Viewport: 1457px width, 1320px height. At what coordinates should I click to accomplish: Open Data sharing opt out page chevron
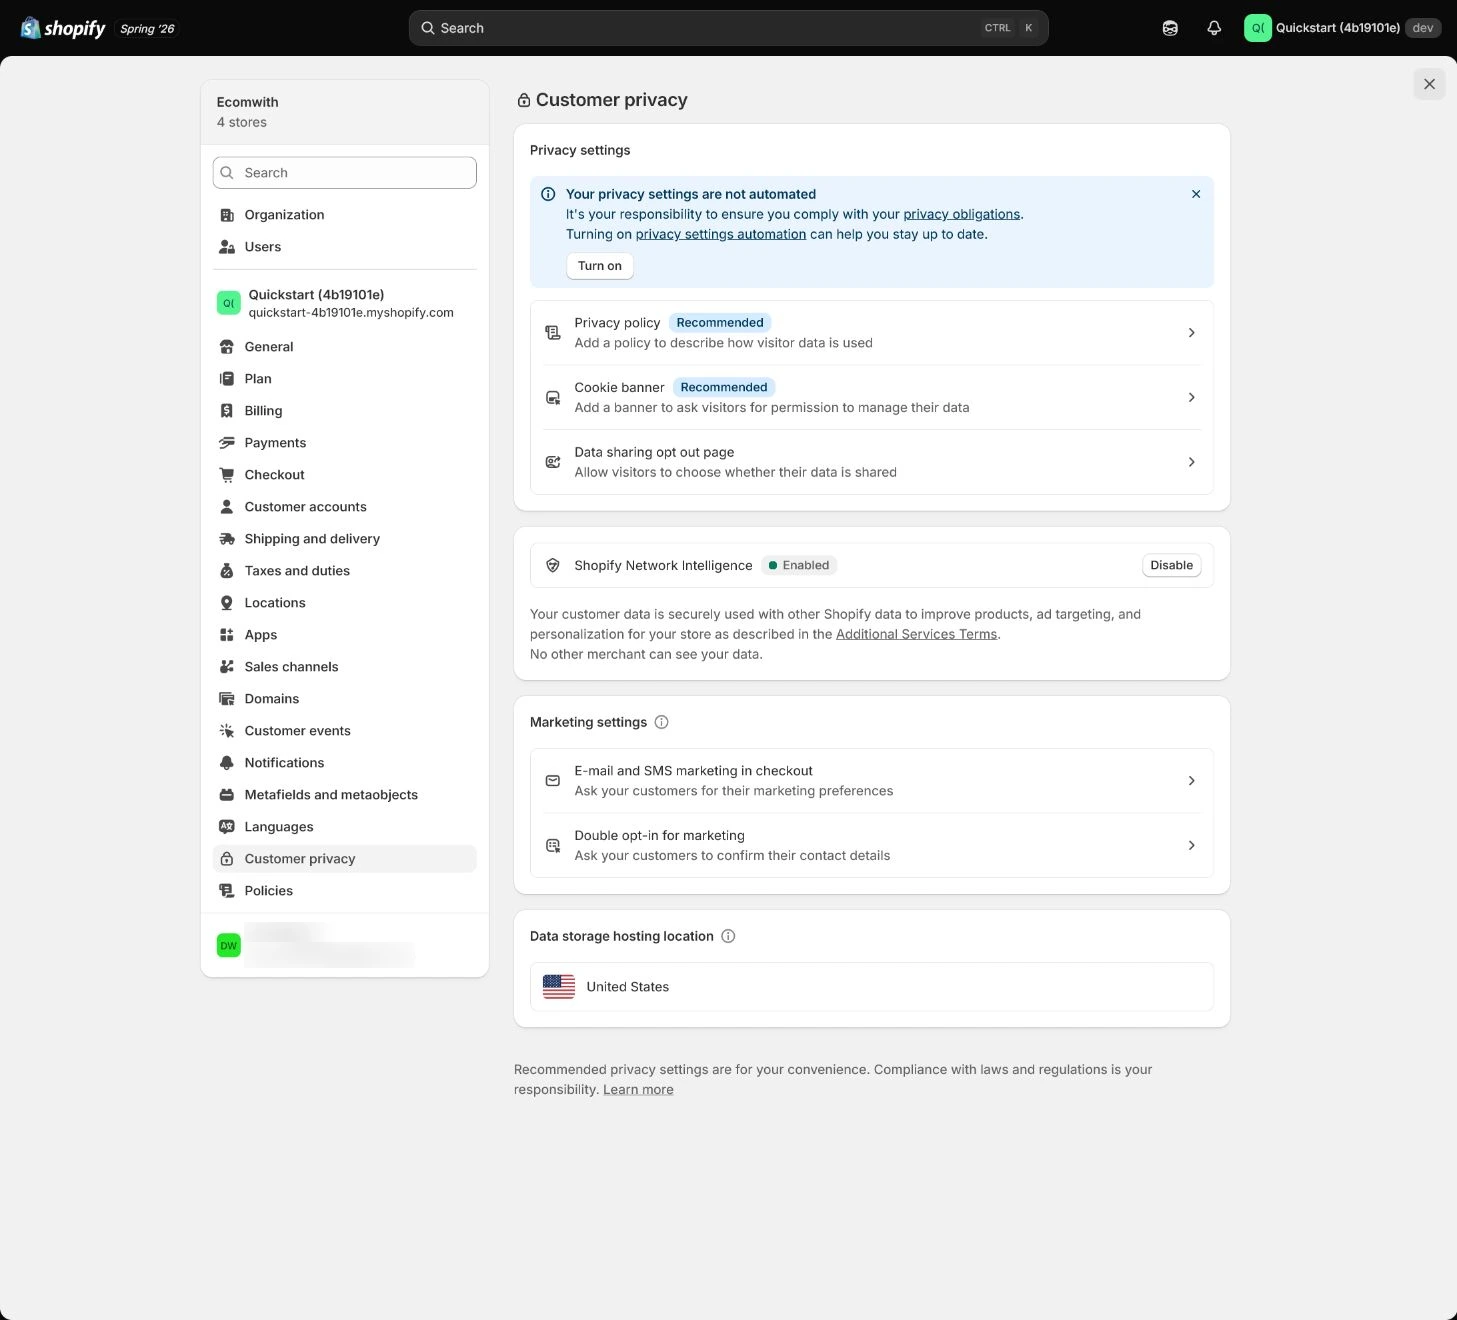pos(1191,462)
